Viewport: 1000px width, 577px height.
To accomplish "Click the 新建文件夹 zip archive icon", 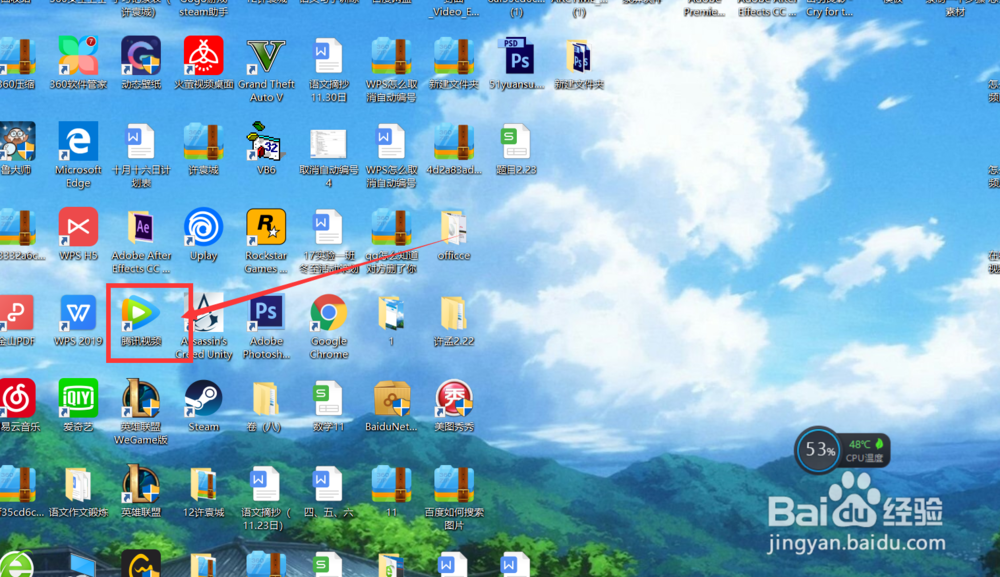I will point(453,55).
